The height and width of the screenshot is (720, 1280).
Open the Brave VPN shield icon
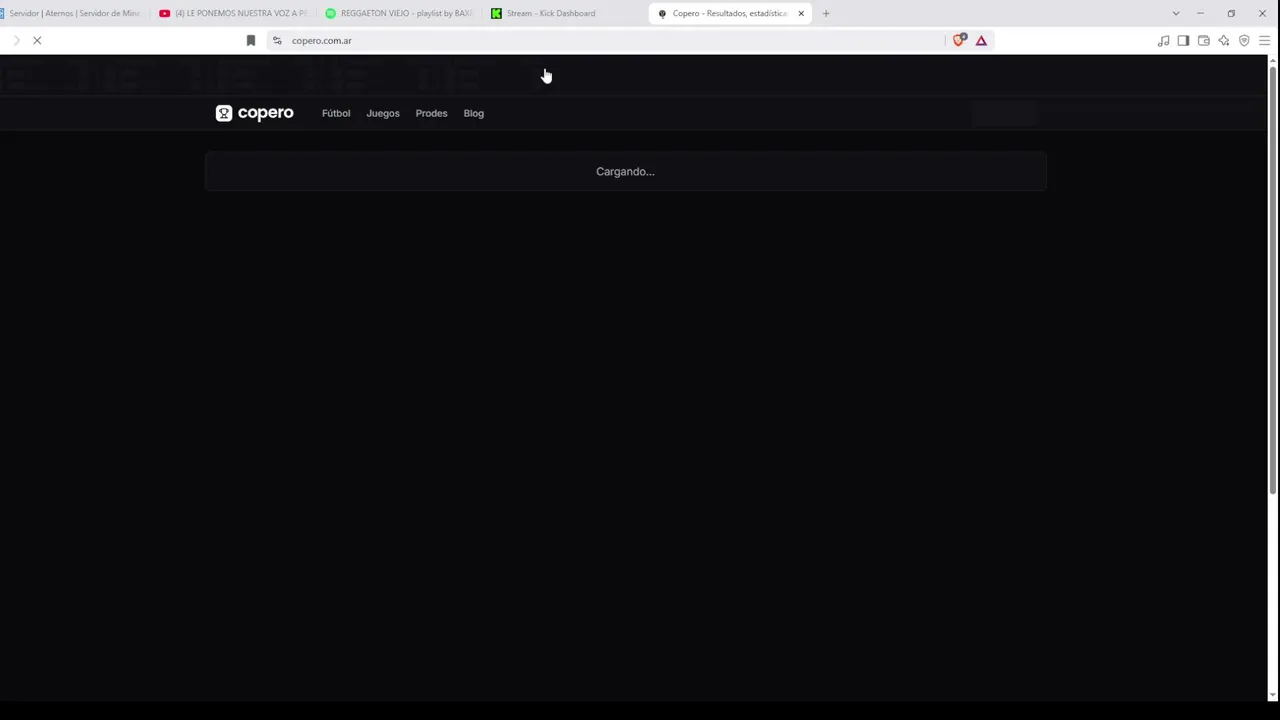(x=1244, y=41)
